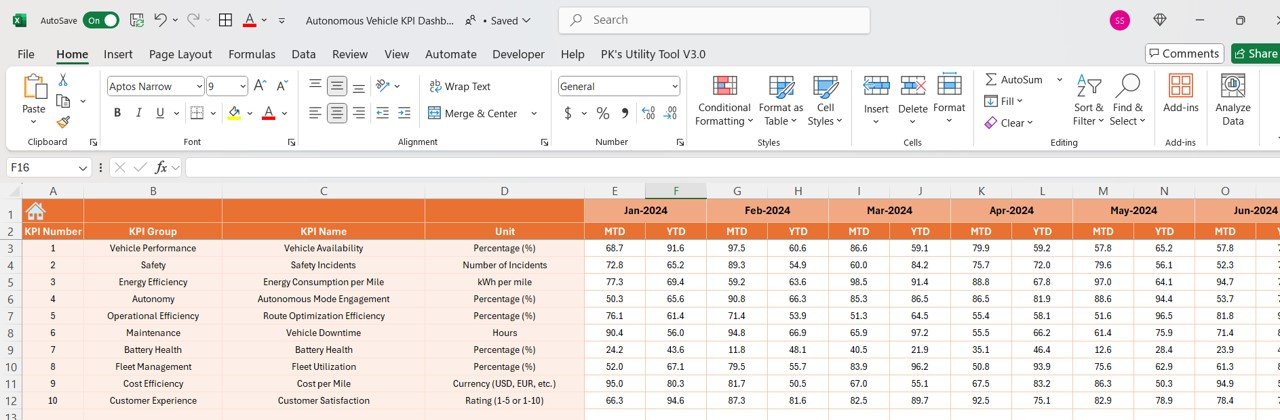Viewport: 1280px width, 420px height.
Task: Click the Search box in title bar
Action: (714, 20)
